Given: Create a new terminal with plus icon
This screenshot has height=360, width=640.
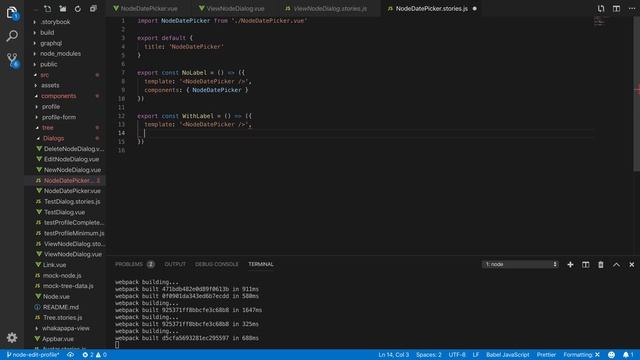Looking at the screenshot, I should click(570, 264).
